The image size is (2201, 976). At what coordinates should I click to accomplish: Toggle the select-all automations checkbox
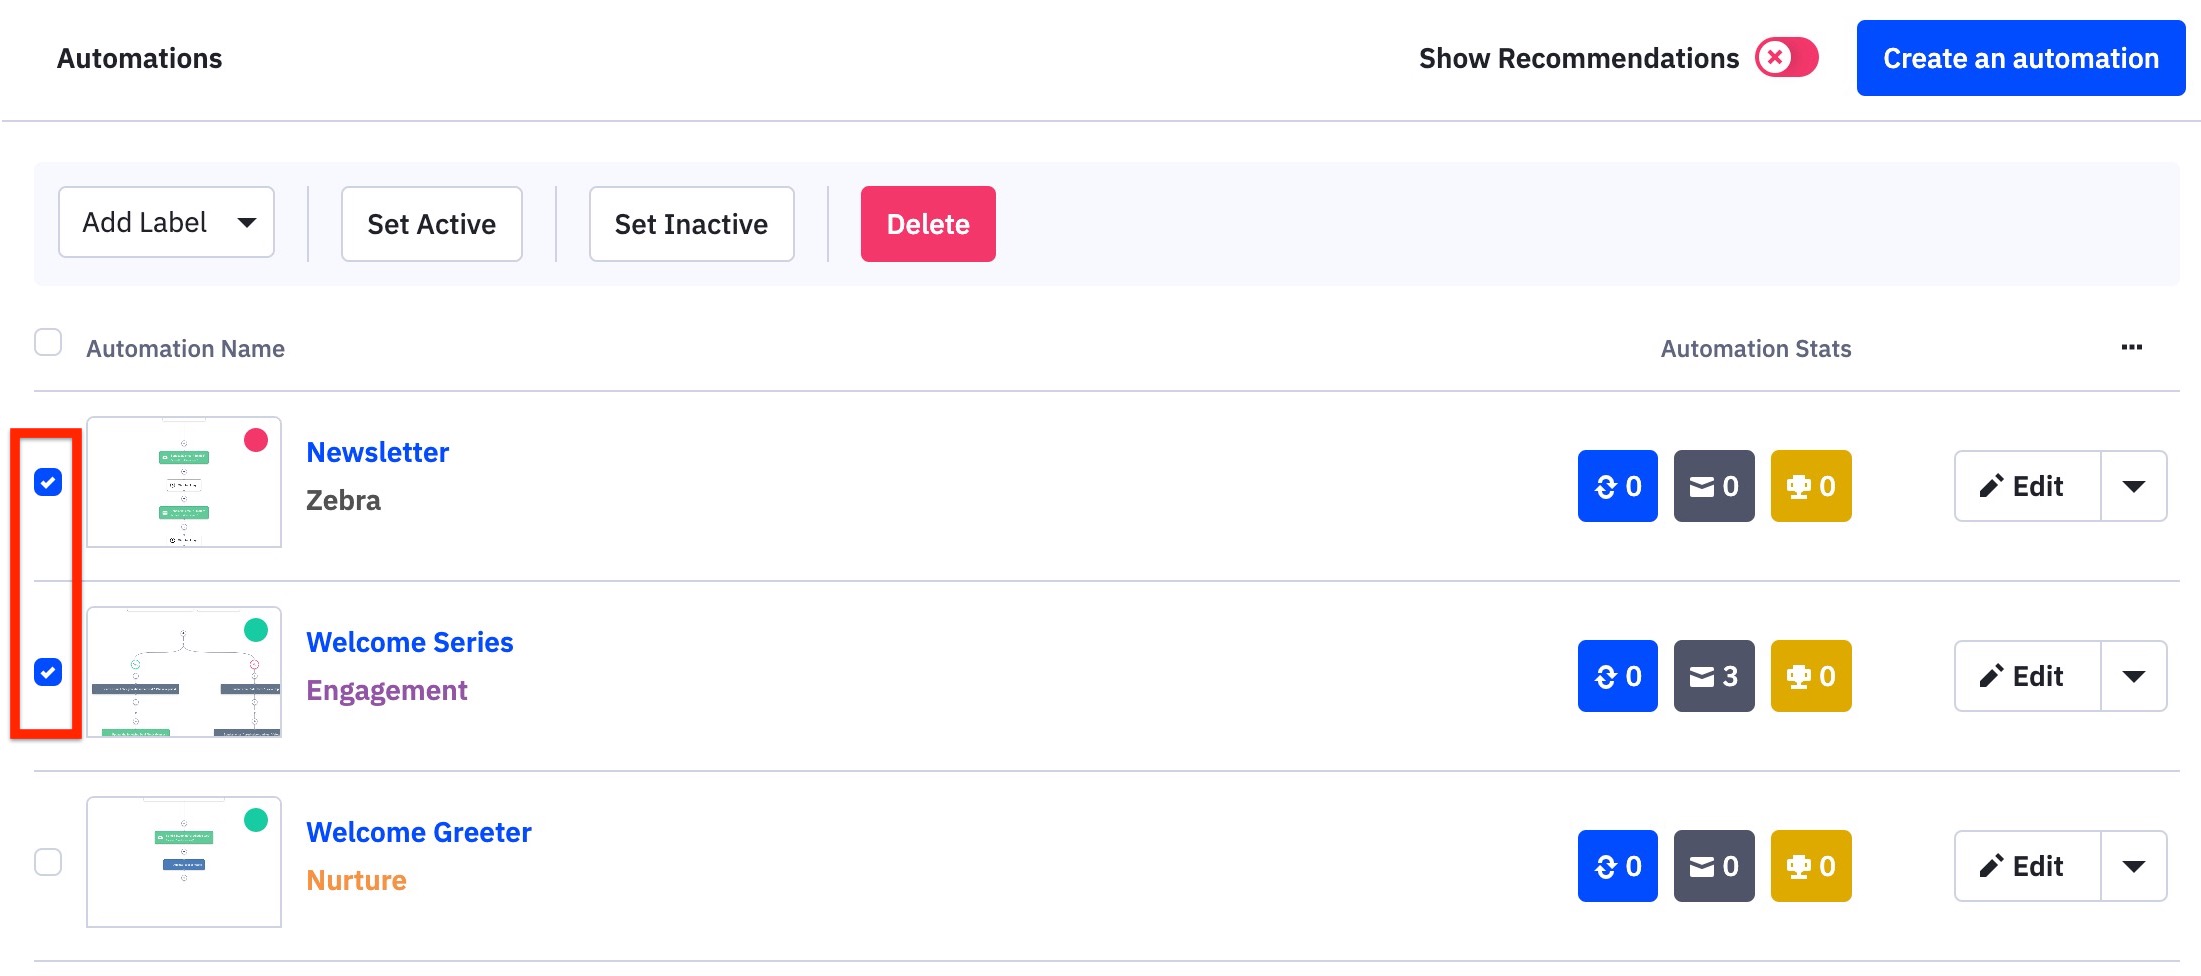48,343
